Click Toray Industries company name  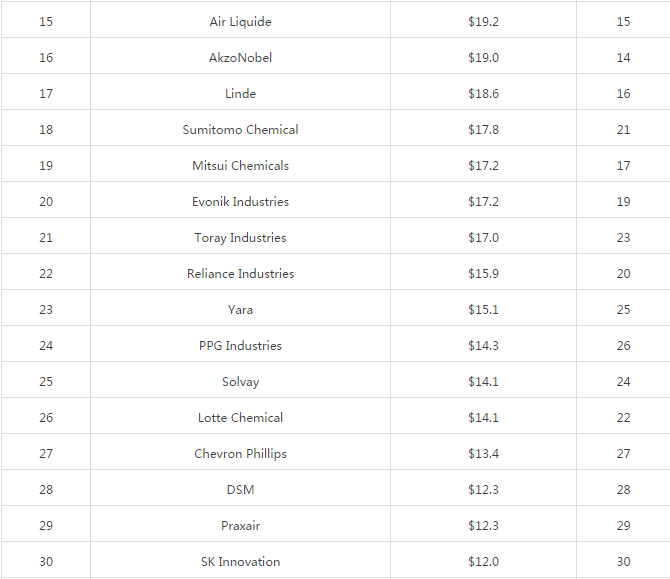240,238
